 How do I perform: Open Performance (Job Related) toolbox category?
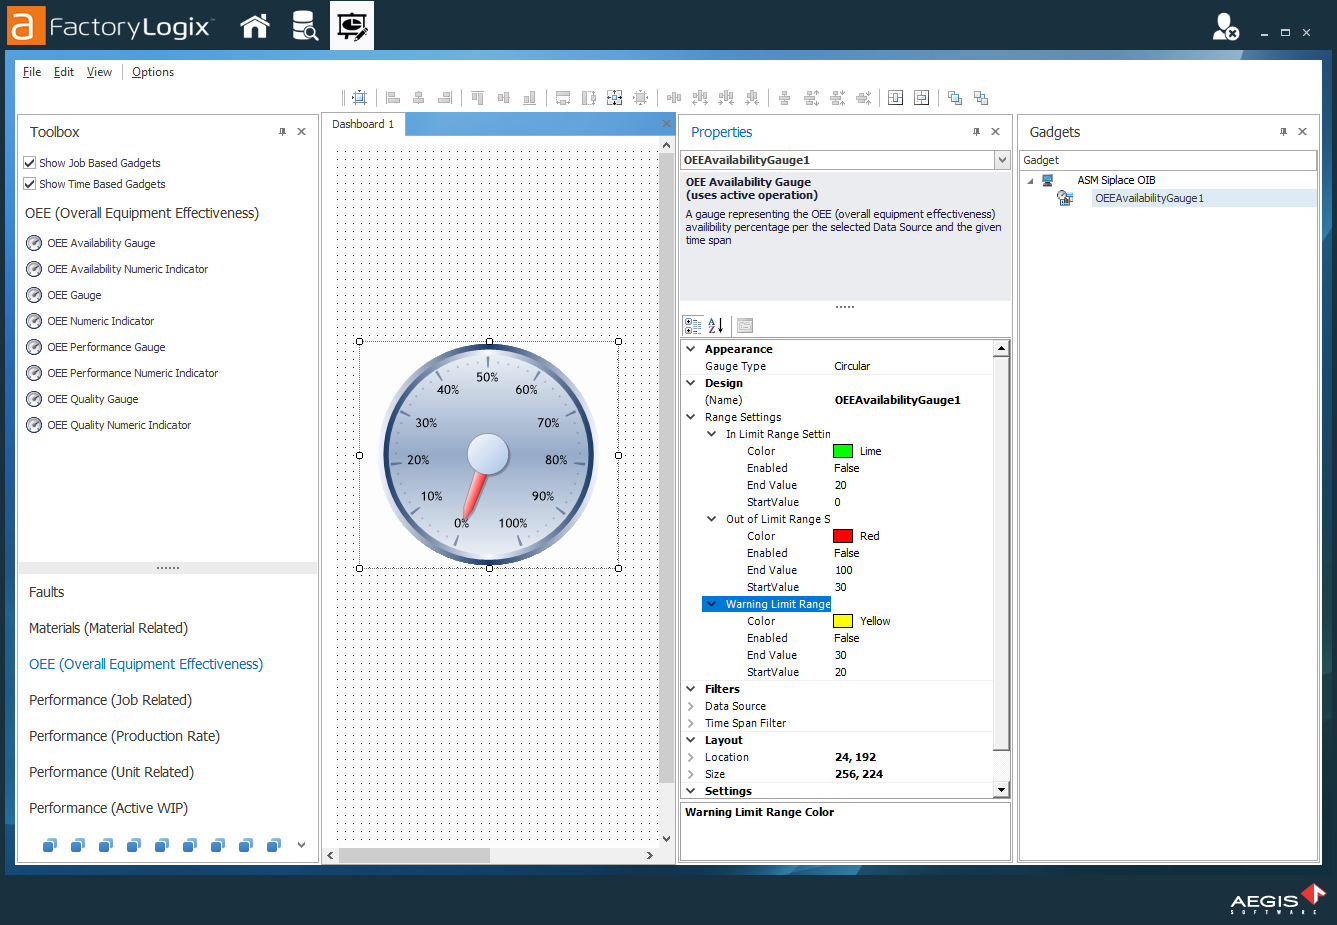[110, 700]
